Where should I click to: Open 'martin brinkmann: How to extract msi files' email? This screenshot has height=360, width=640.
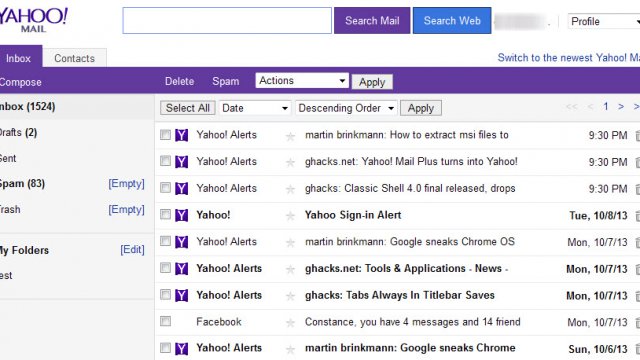pyautogui.click(x=407, y=135)
